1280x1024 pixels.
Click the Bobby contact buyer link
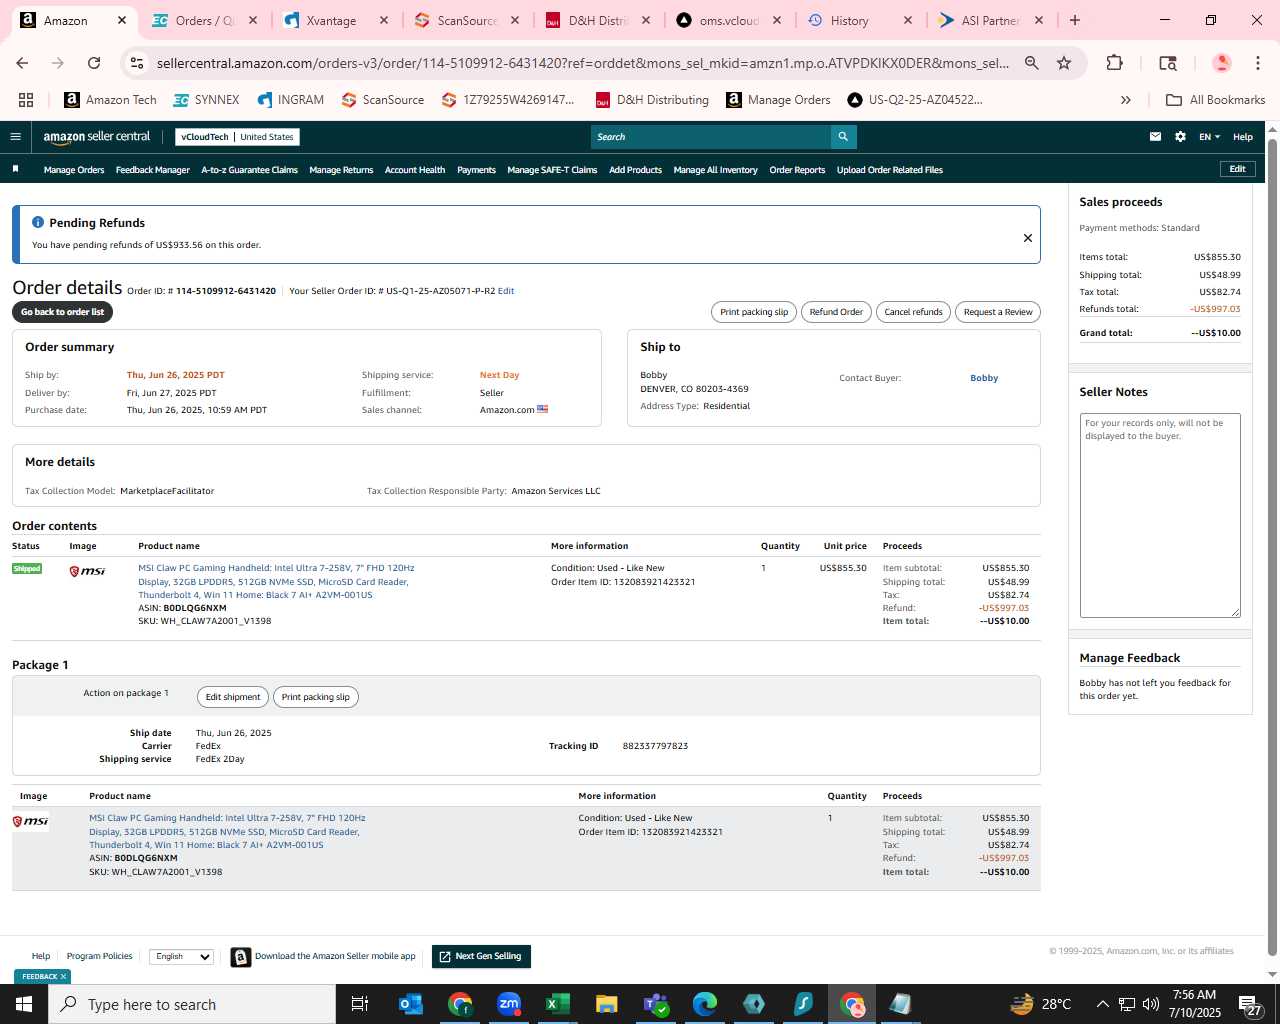click(984, 378)
